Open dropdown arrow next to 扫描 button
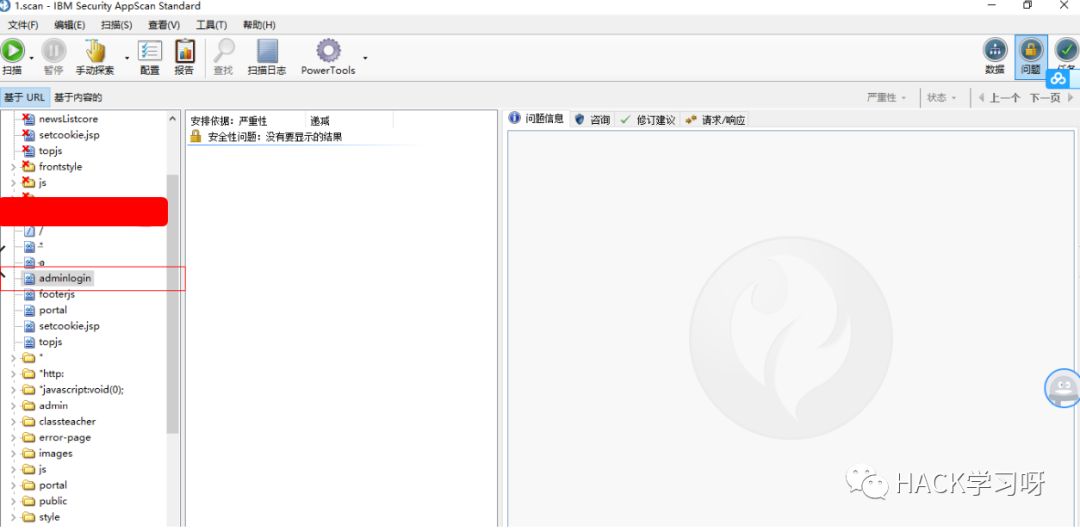Image resolution: width=1080 pixels, height=531 pixels. tap(32, 58)
